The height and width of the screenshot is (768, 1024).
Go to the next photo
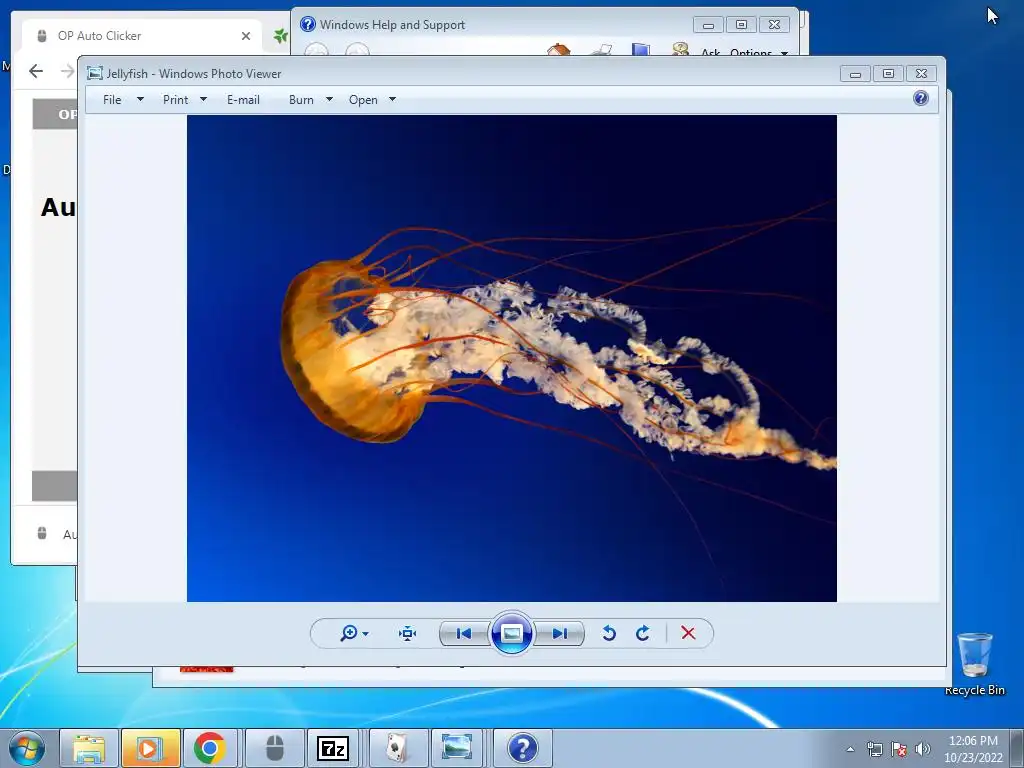coord(559,633)
